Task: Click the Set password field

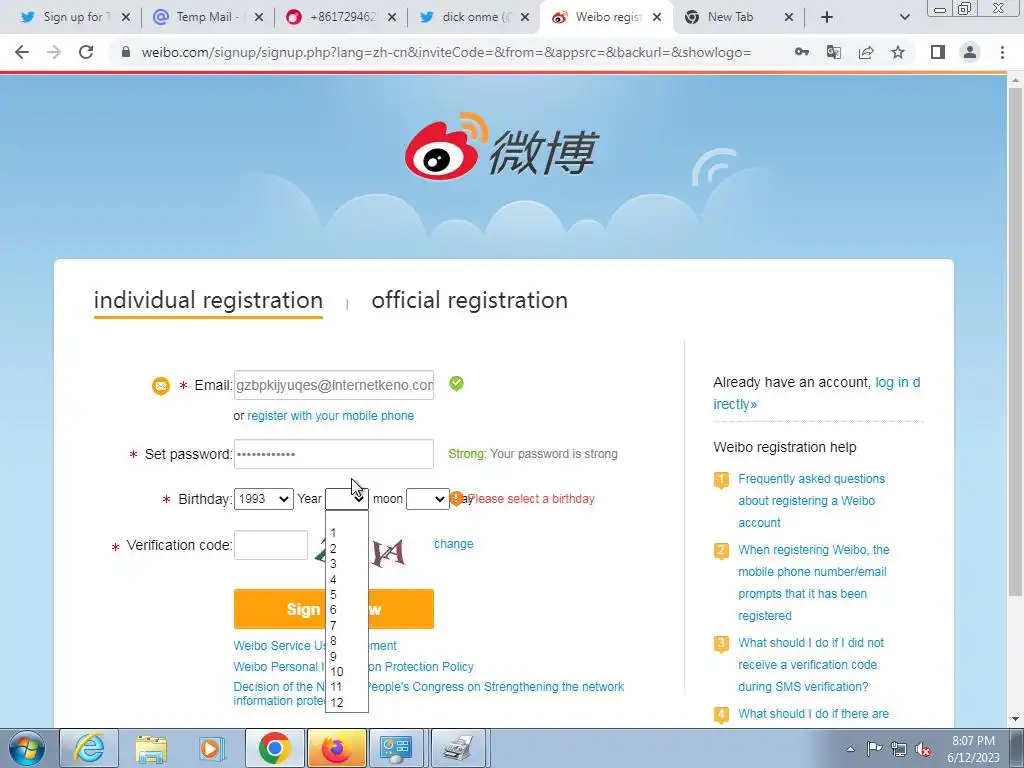Action: pos(334,454)
